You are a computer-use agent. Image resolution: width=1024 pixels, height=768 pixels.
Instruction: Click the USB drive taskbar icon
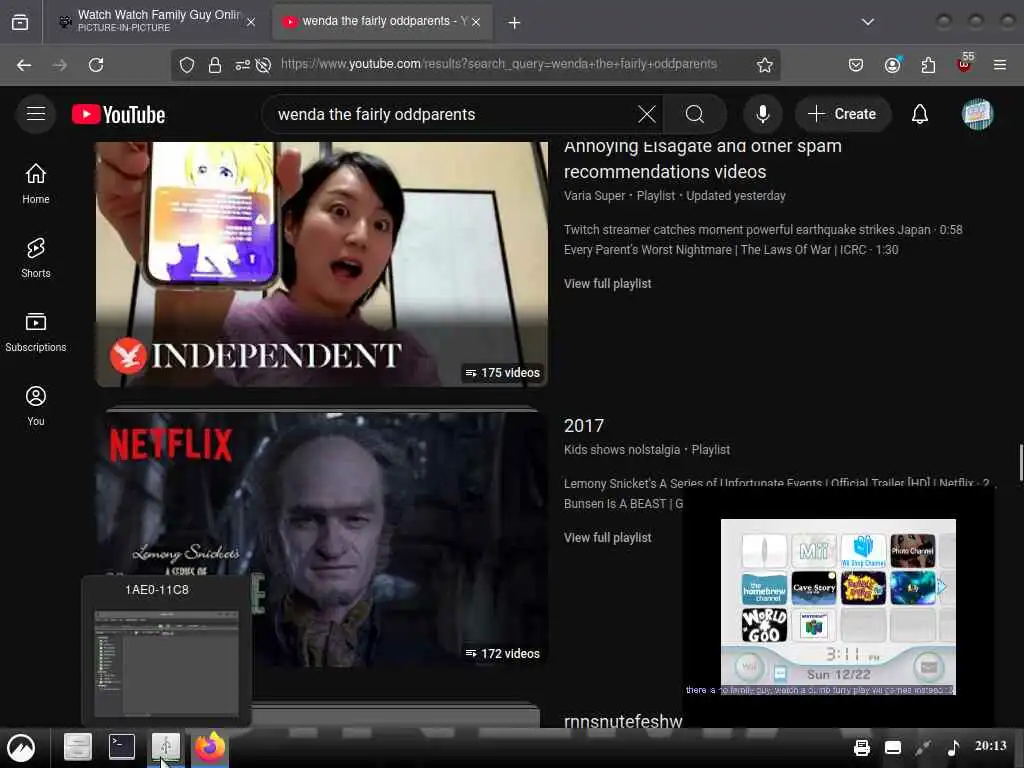pos(166,747)
